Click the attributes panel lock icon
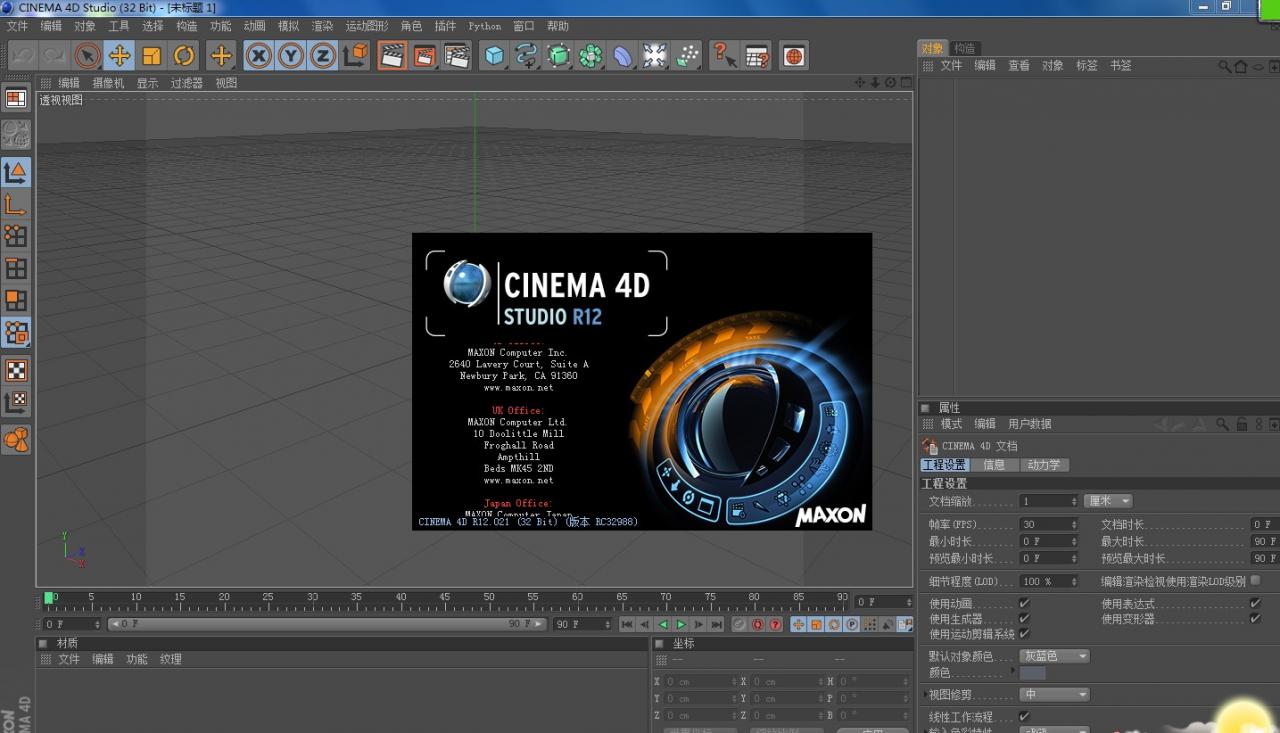The width and height of the screenshot is (1280, 733). tap(1241, 424)
